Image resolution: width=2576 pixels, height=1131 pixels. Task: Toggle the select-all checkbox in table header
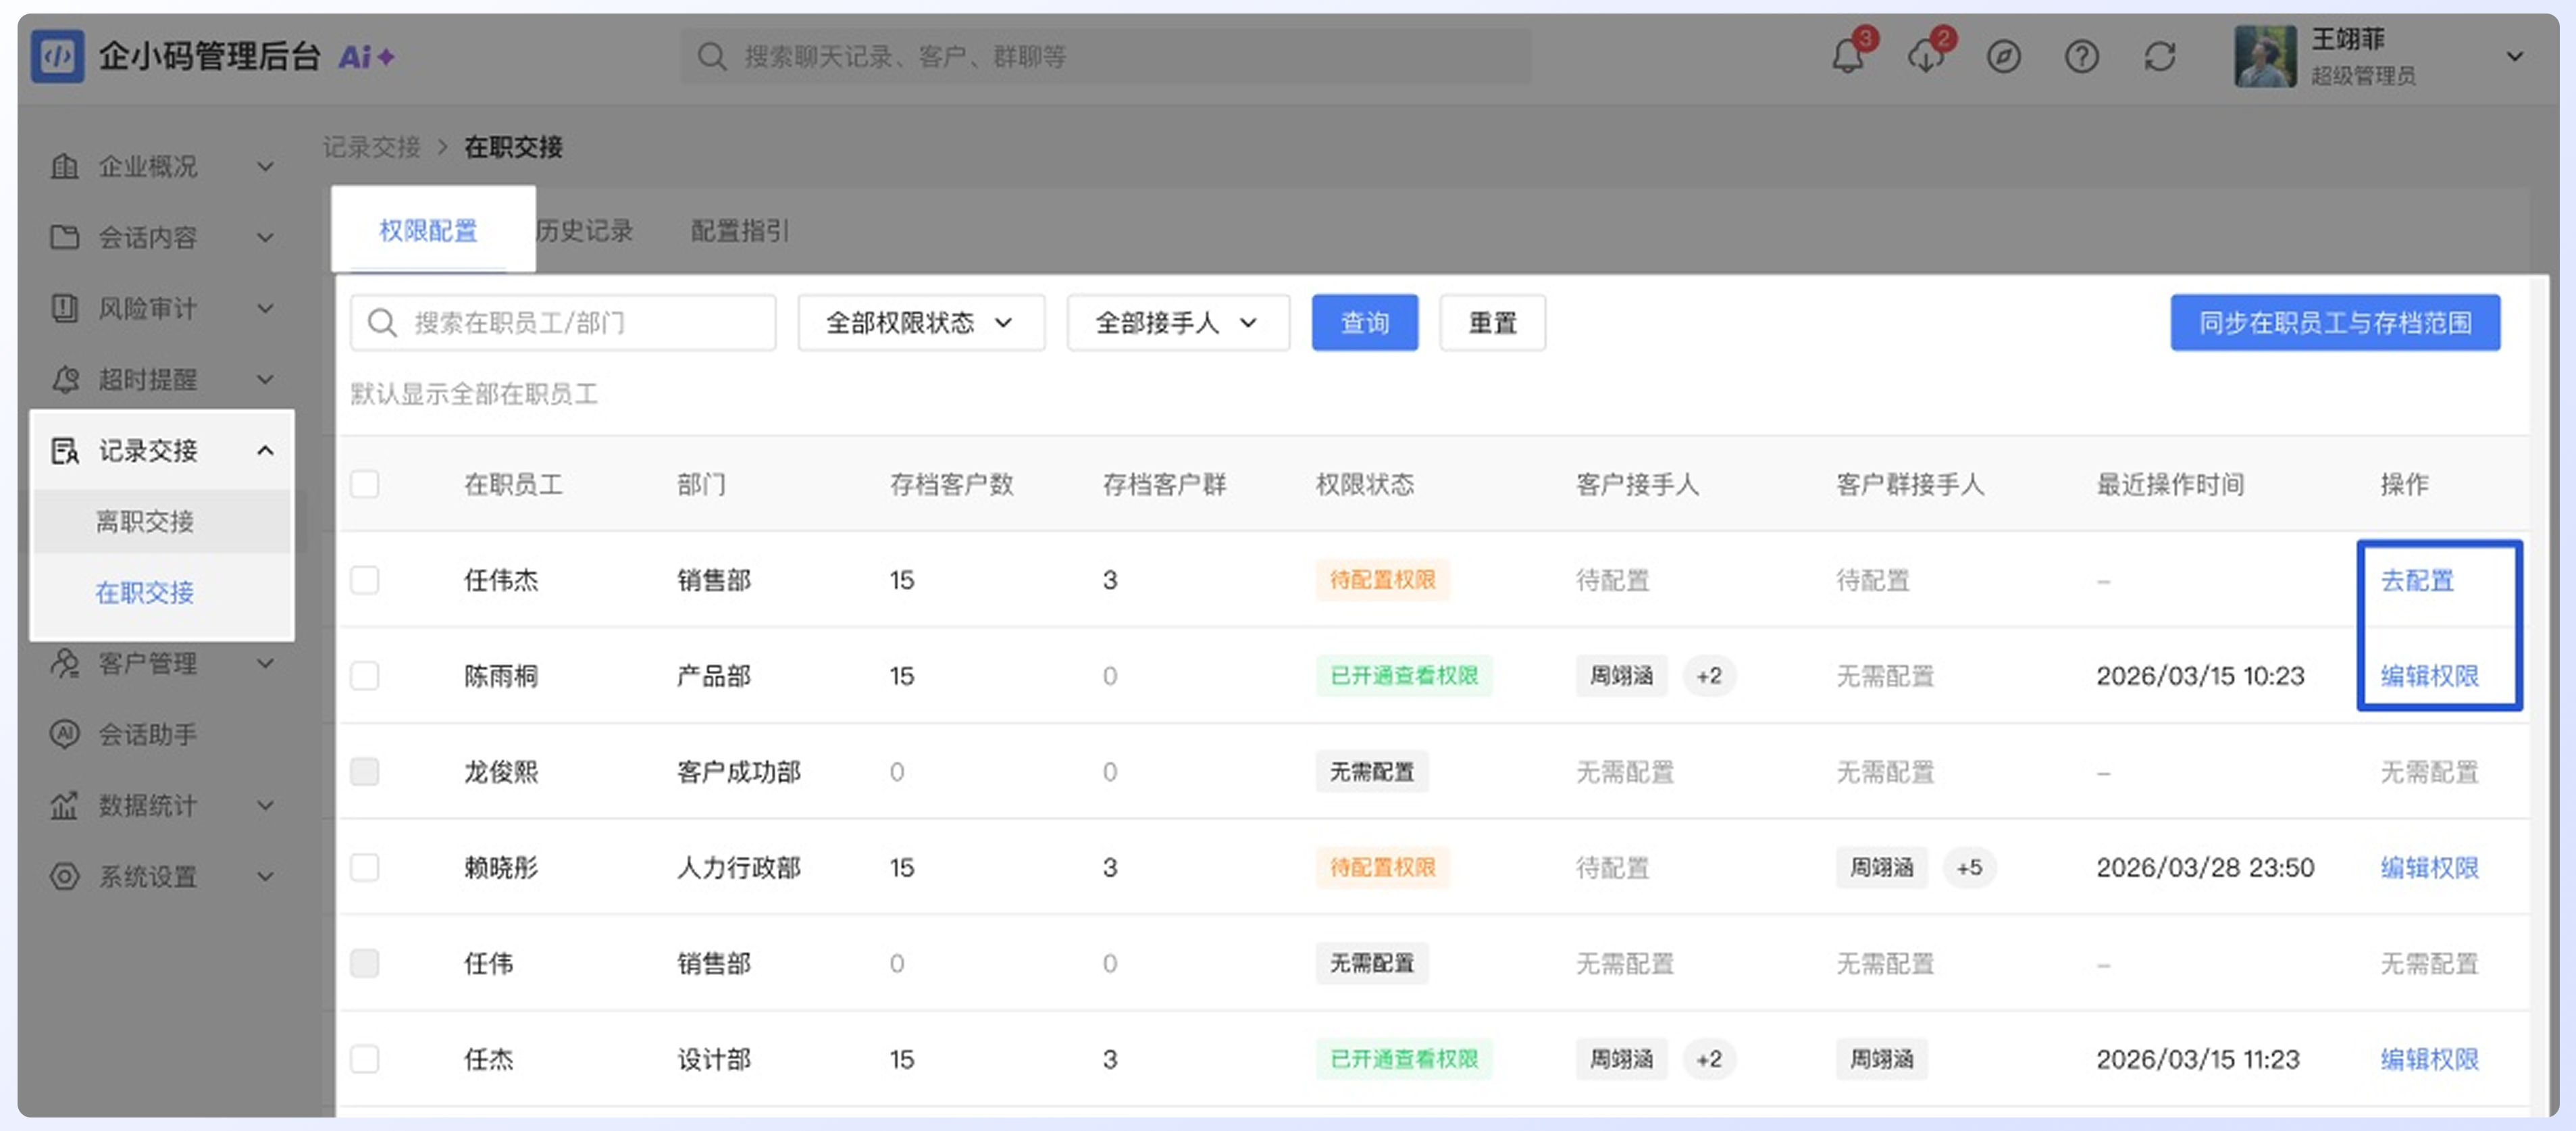(x=365, y=484)
